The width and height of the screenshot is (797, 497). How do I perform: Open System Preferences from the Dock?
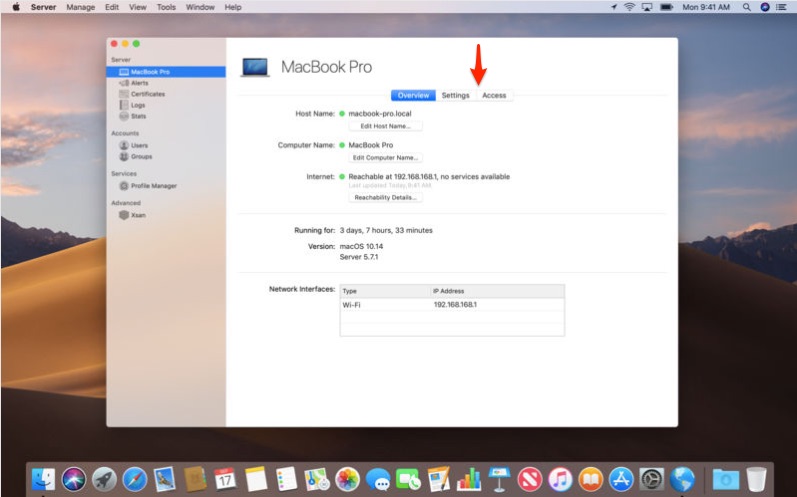click(x=652, y=479)
